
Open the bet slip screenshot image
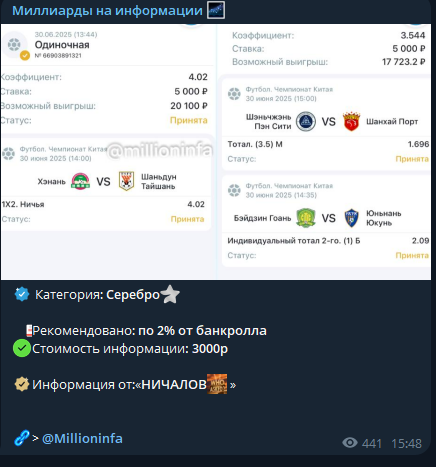(x=216, y=152)
